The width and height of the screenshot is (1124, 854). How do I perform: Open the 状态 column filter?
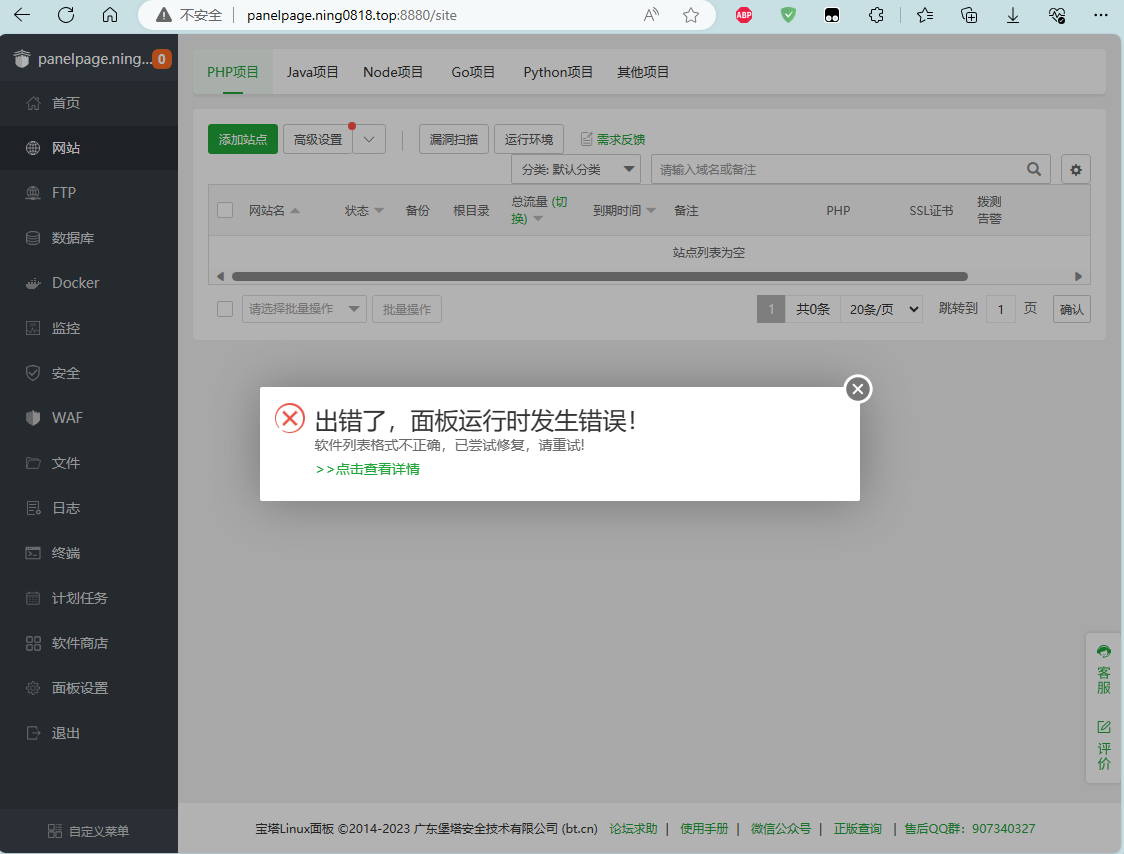pyautogui.click(x=364, y=210)
